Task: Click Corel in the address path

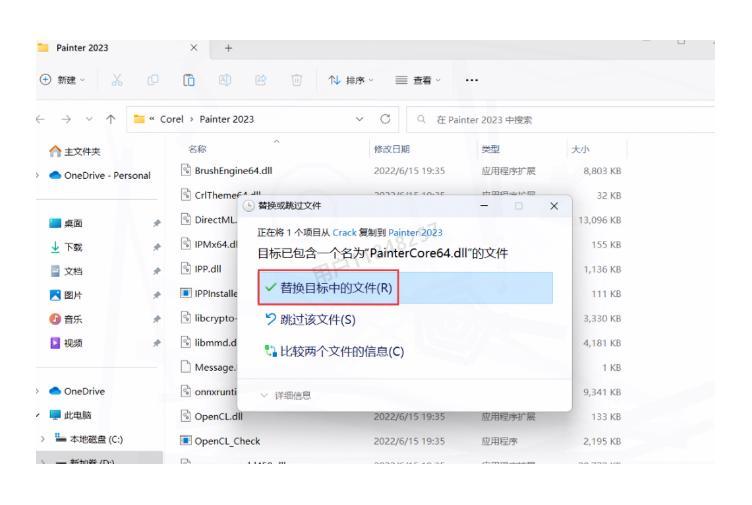Action: click(x=172, y=119)
